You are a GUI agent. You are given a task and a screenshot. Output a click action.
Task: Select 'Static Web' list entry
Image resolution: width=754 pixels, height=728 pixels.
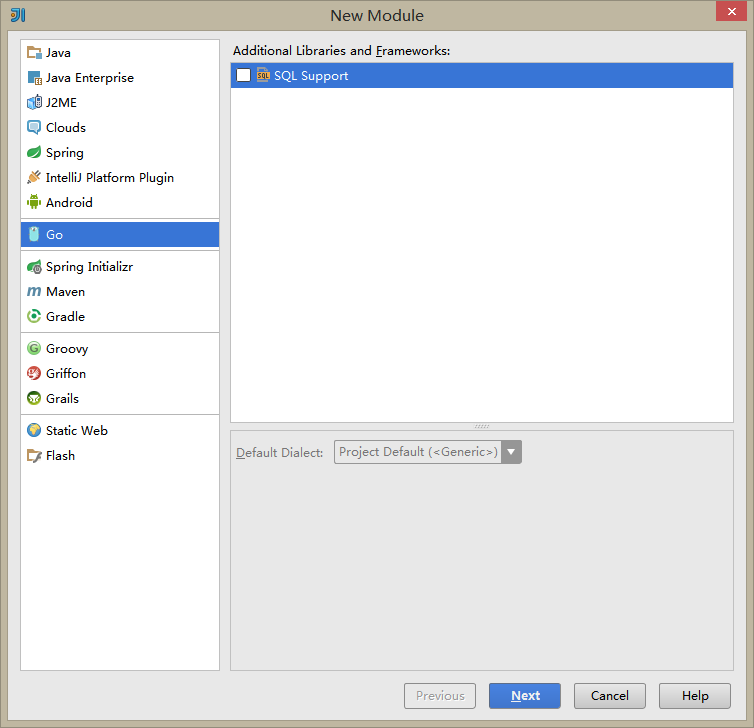click(x=120, y=430)
